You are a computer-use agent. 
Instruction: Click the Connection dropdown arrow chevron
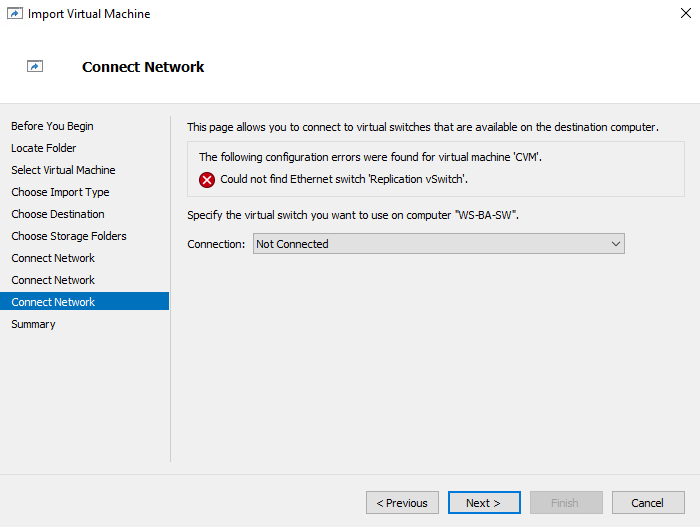click(616, 244)
